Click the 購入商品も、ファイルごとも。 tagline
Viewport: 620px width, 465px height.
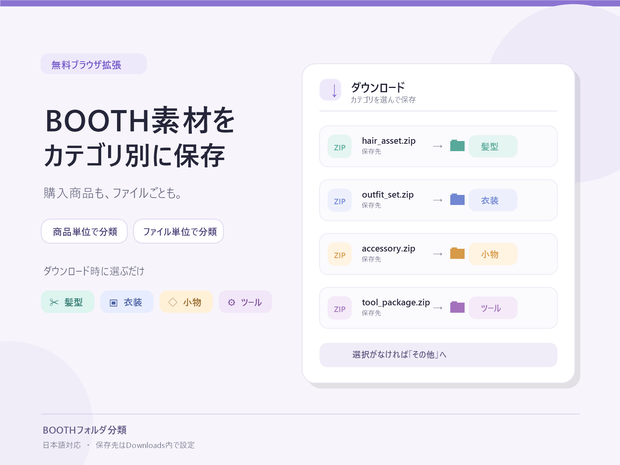tap(113, 193)
